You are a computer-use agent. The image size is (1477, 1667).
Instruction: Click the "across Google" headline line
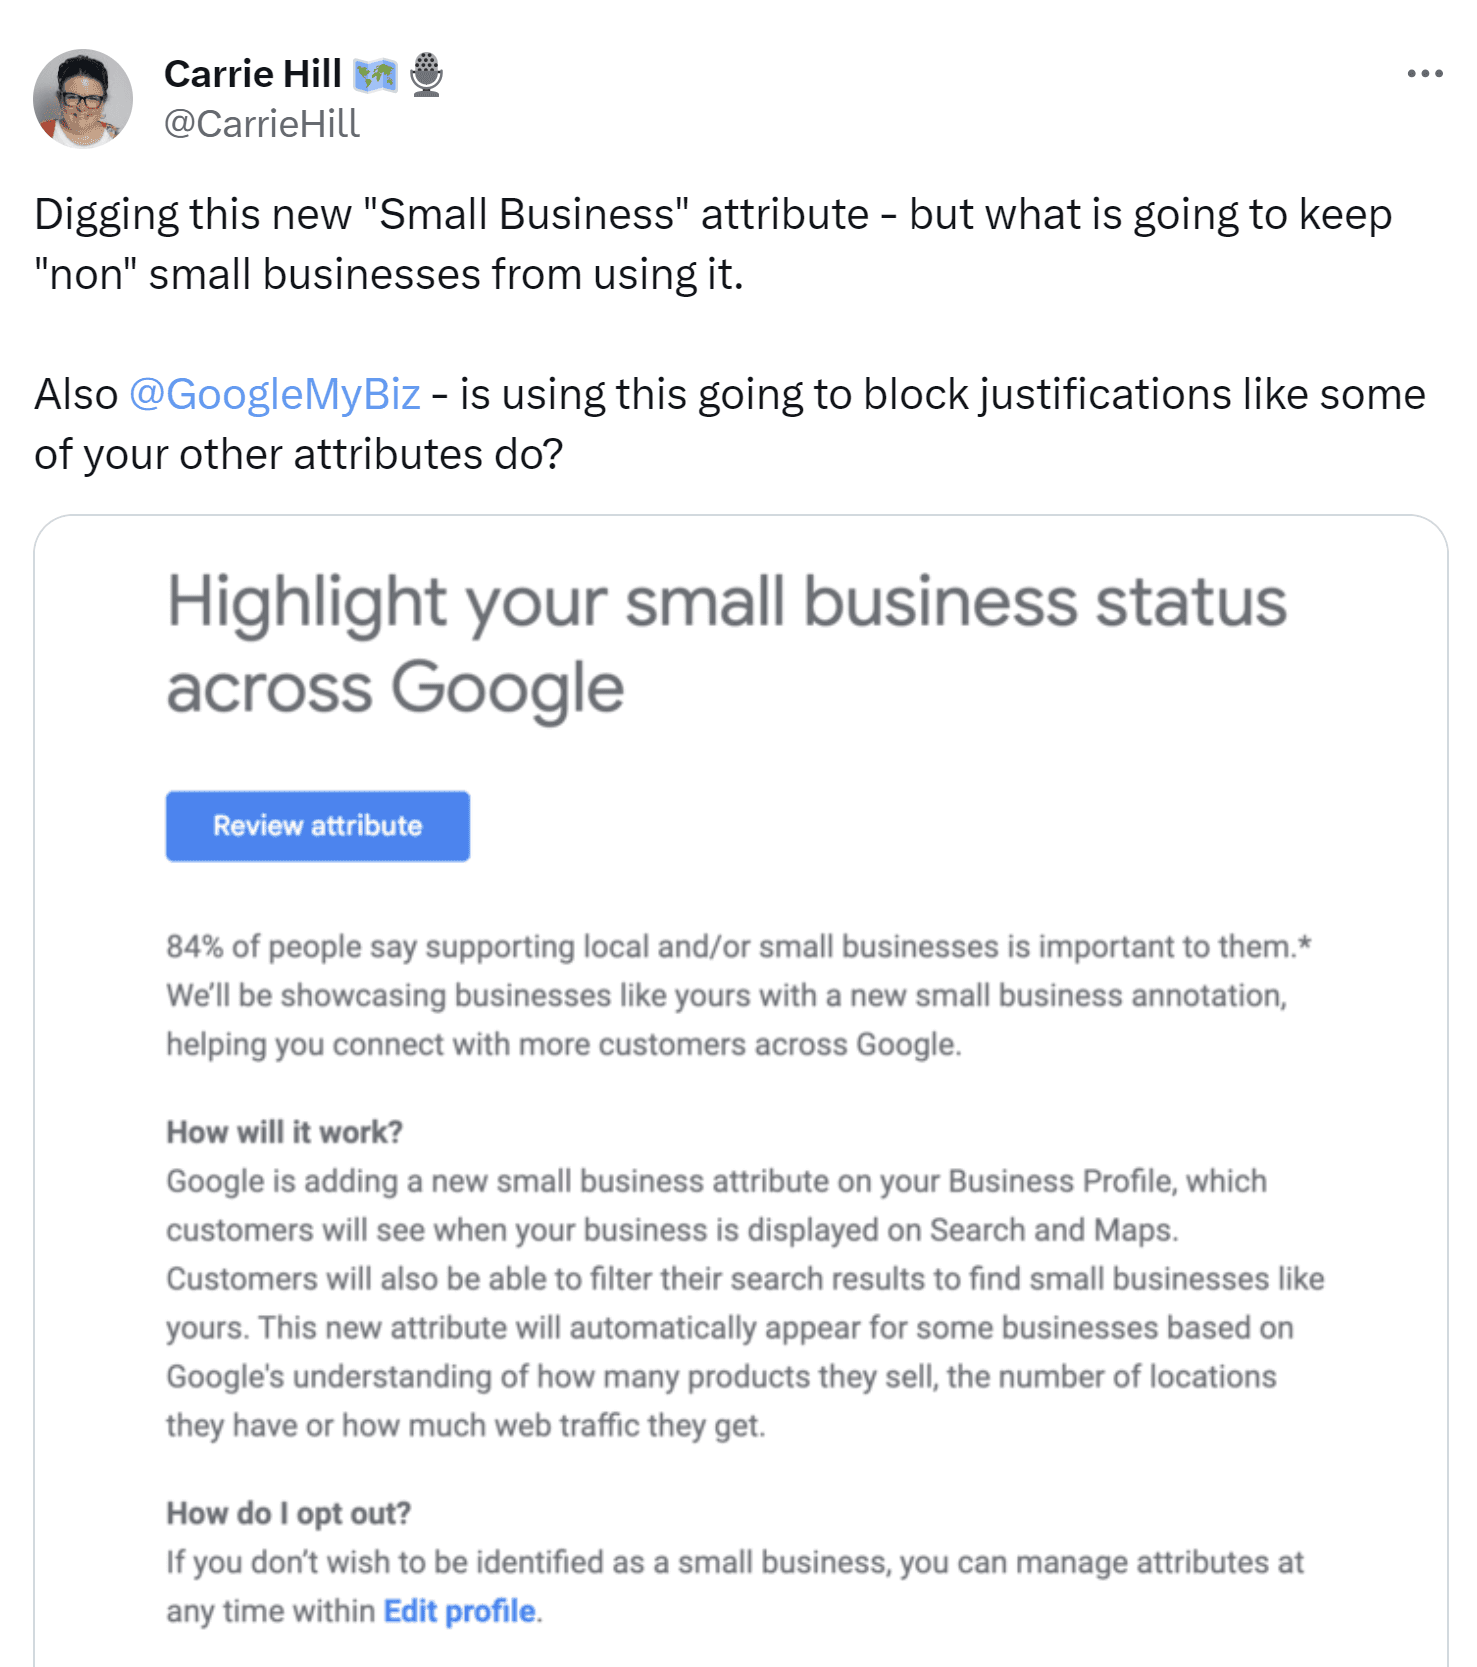pyautogui.click(x=395, y=688)
